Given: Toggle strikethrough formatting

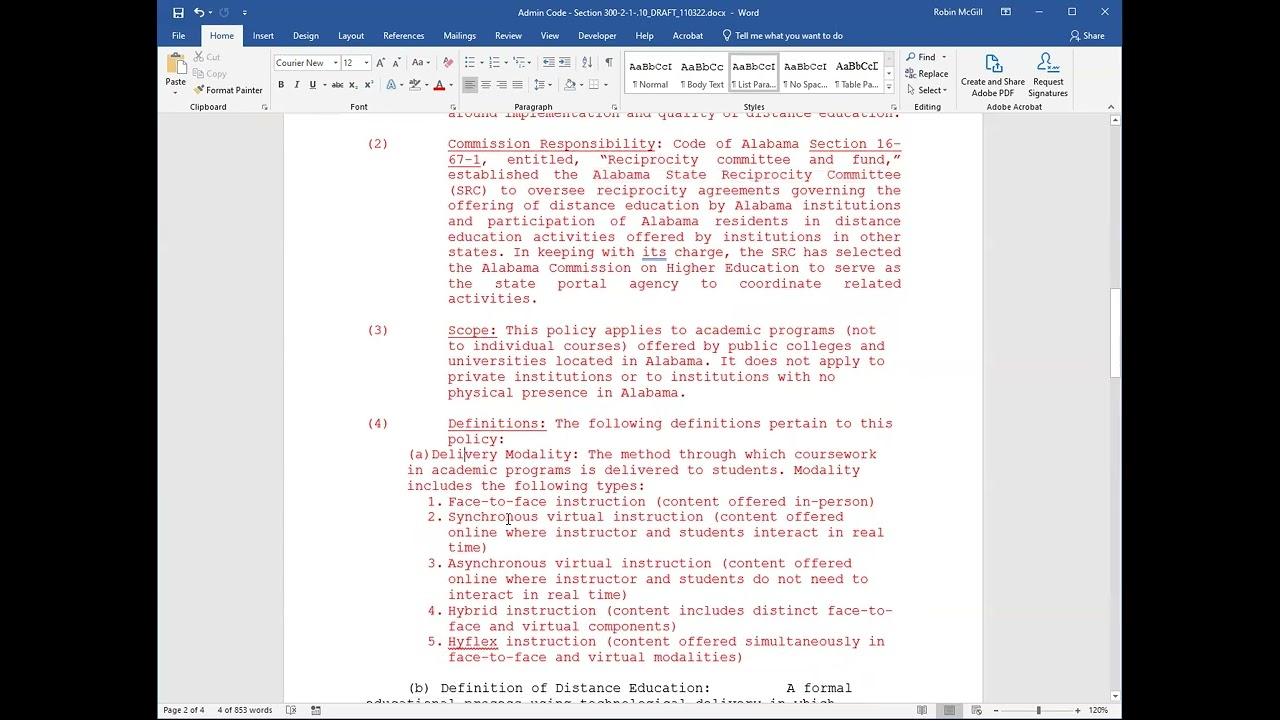Looking at the screenshot, I should (x=337, y=85).
